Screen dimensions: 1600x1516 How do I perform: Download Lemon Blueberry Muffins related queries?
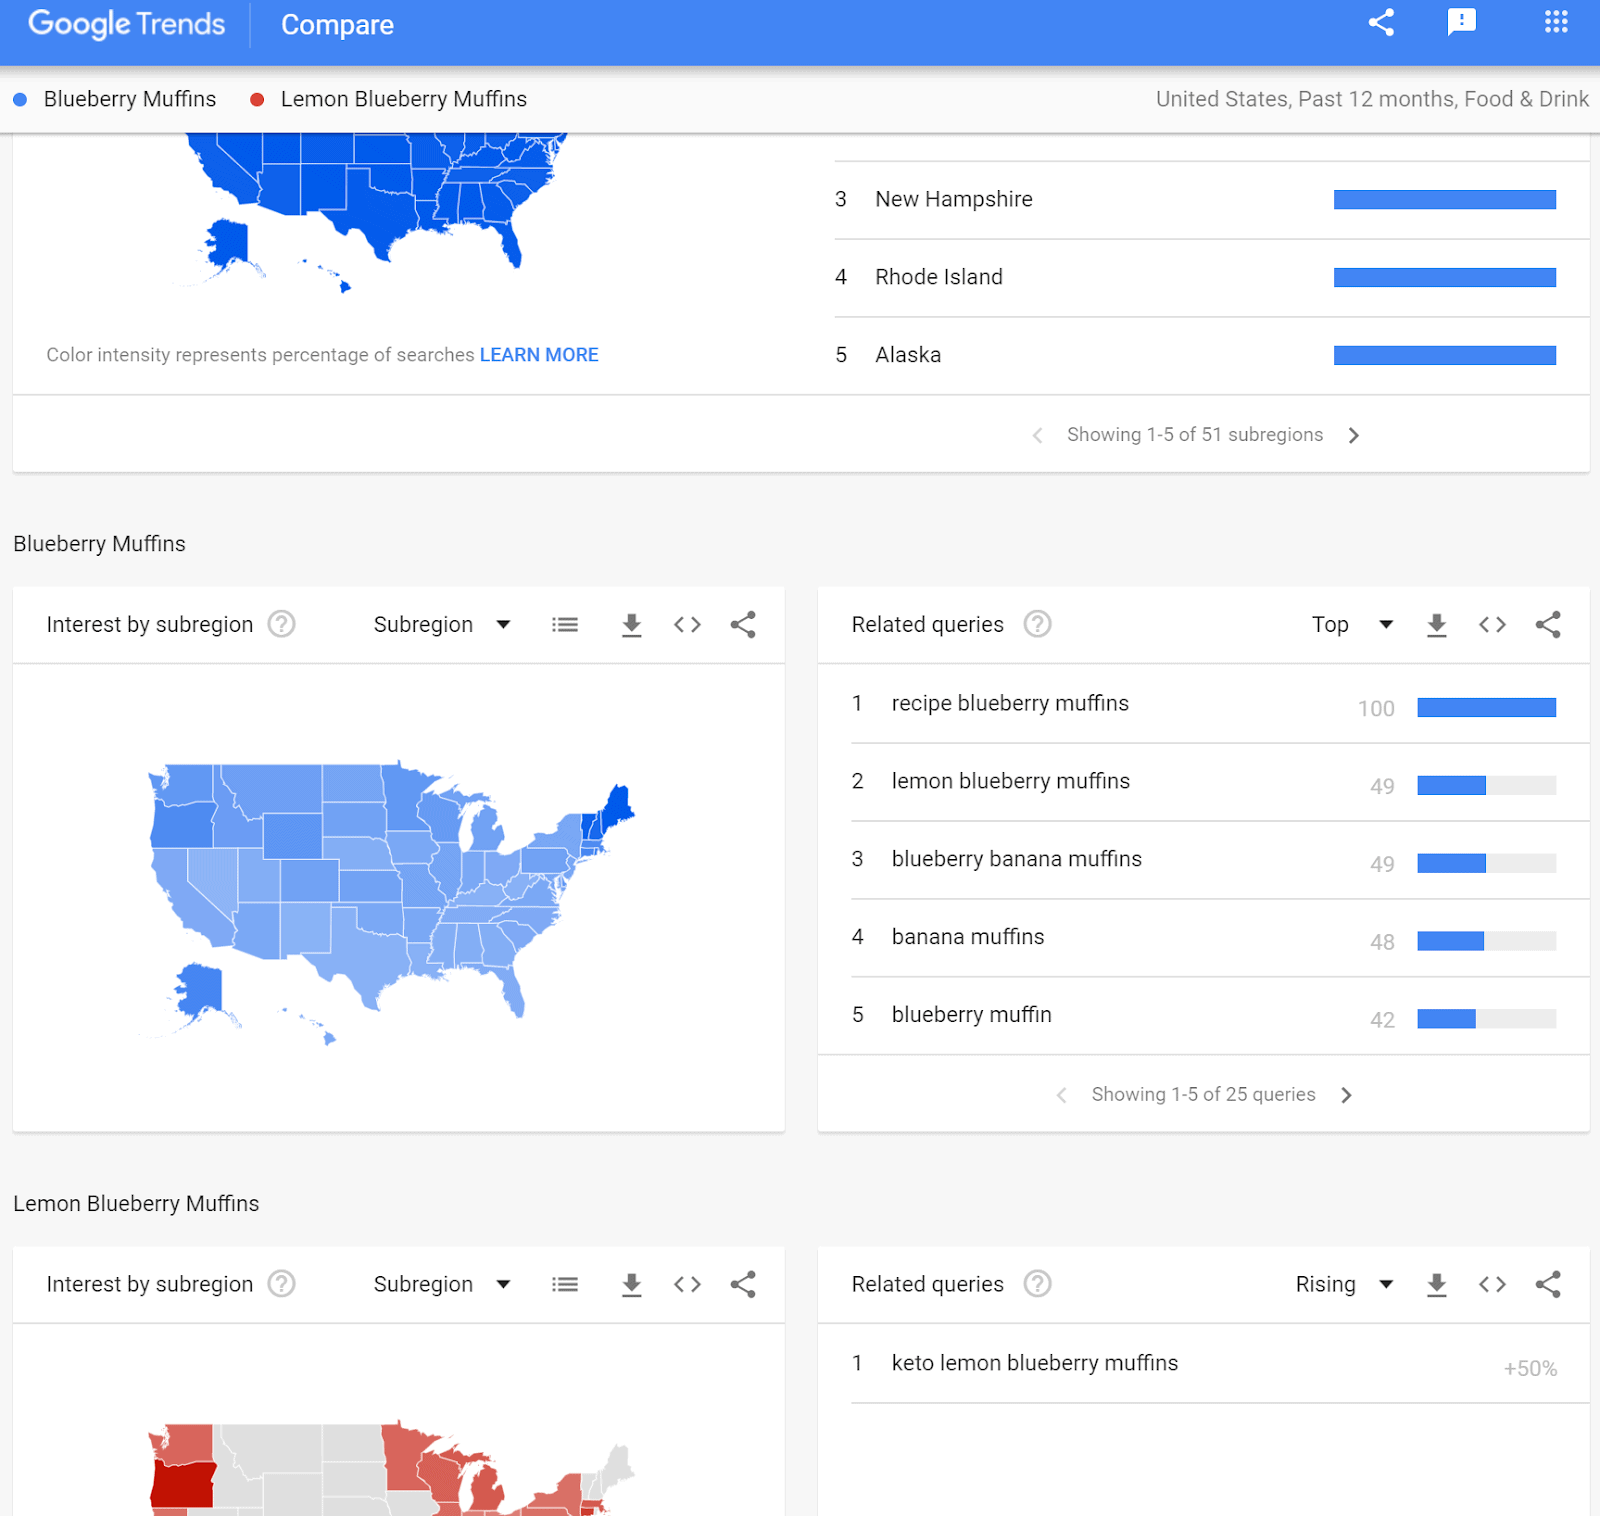[1437, 1284]
